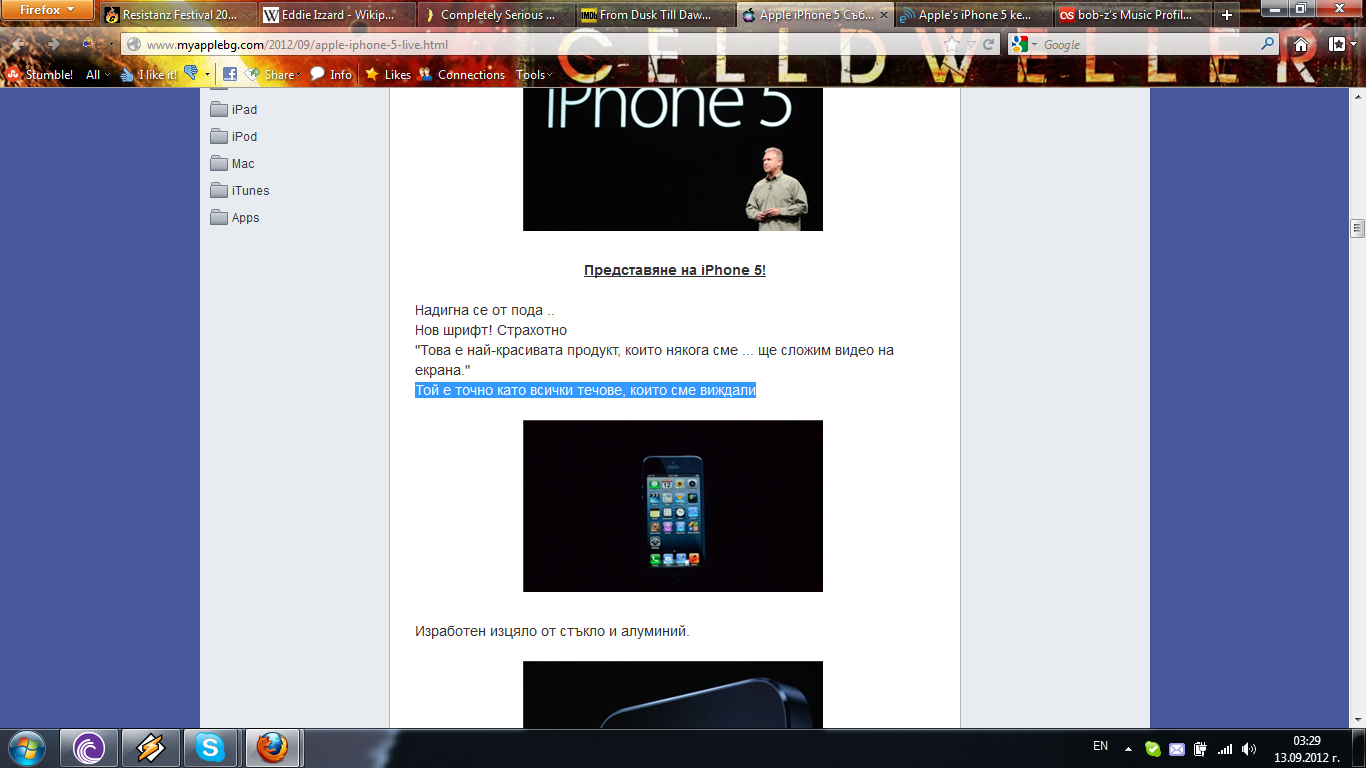Image resolution: width=1366 pixels, height=768 pixels.
Task: Switch to Apple's iPhone 5 keynote tab
Action: pyautogui.click(x=975, y=15)
